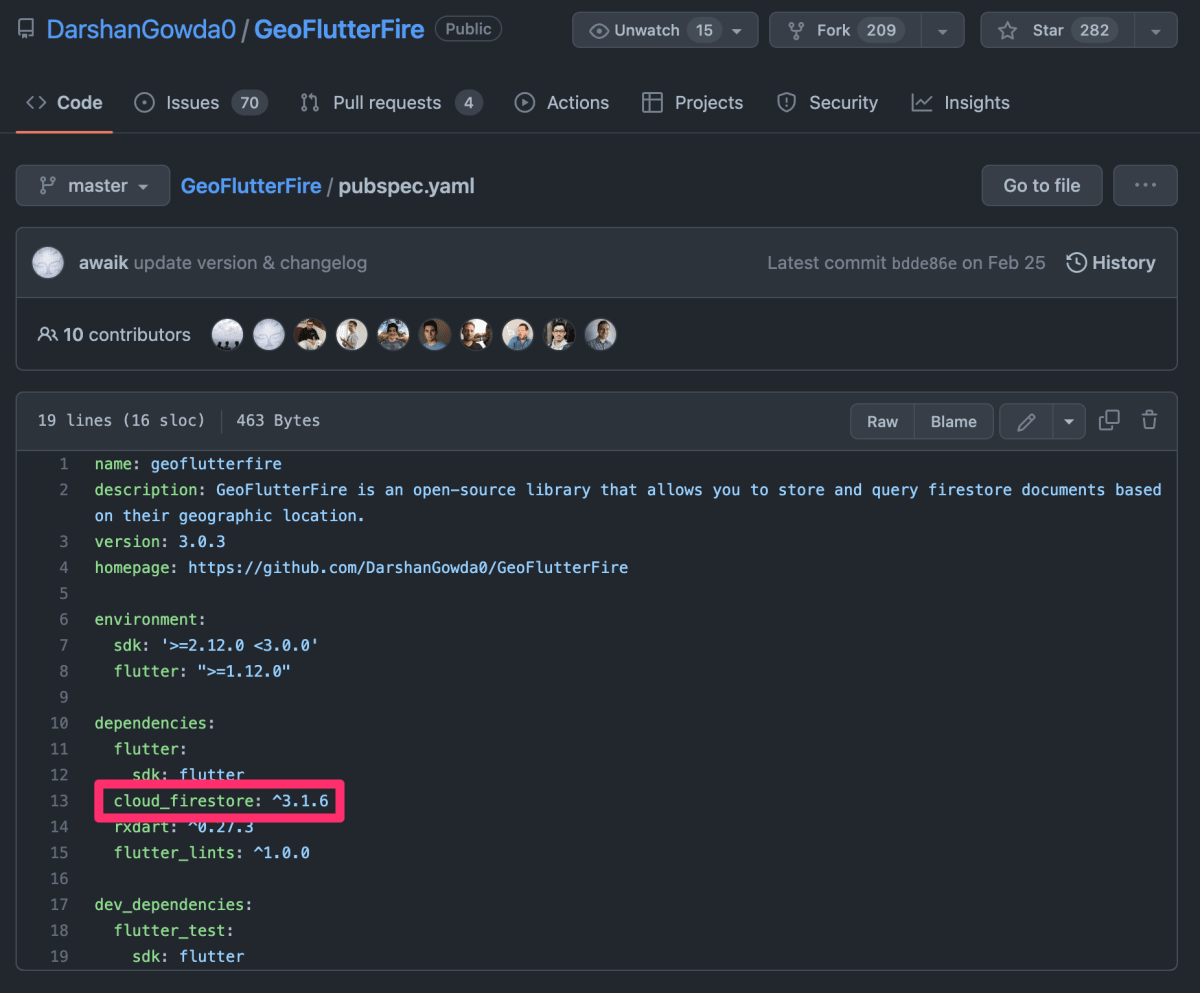Select the Actions tab play icon
The width and height of the screenshot is (1200, 993).
click(524, 102)
